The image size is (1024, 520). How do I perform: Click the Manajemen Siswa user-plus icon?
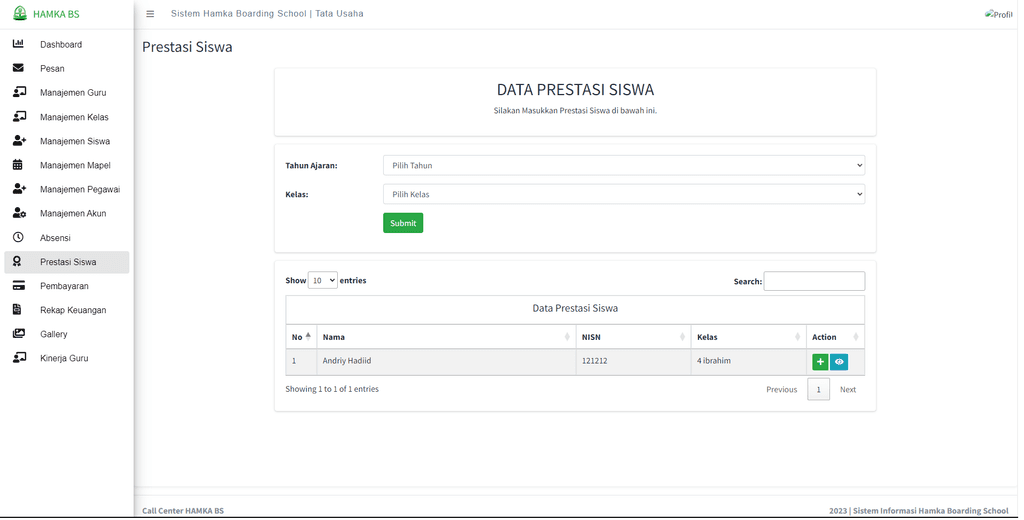click(20, 140)
